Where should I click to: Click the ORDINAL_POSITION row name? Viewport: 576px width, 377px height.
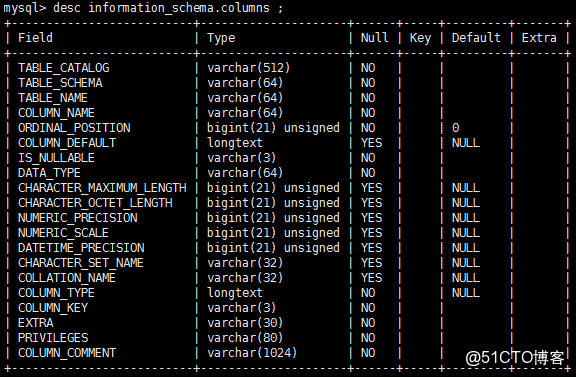tap(74, 128)
